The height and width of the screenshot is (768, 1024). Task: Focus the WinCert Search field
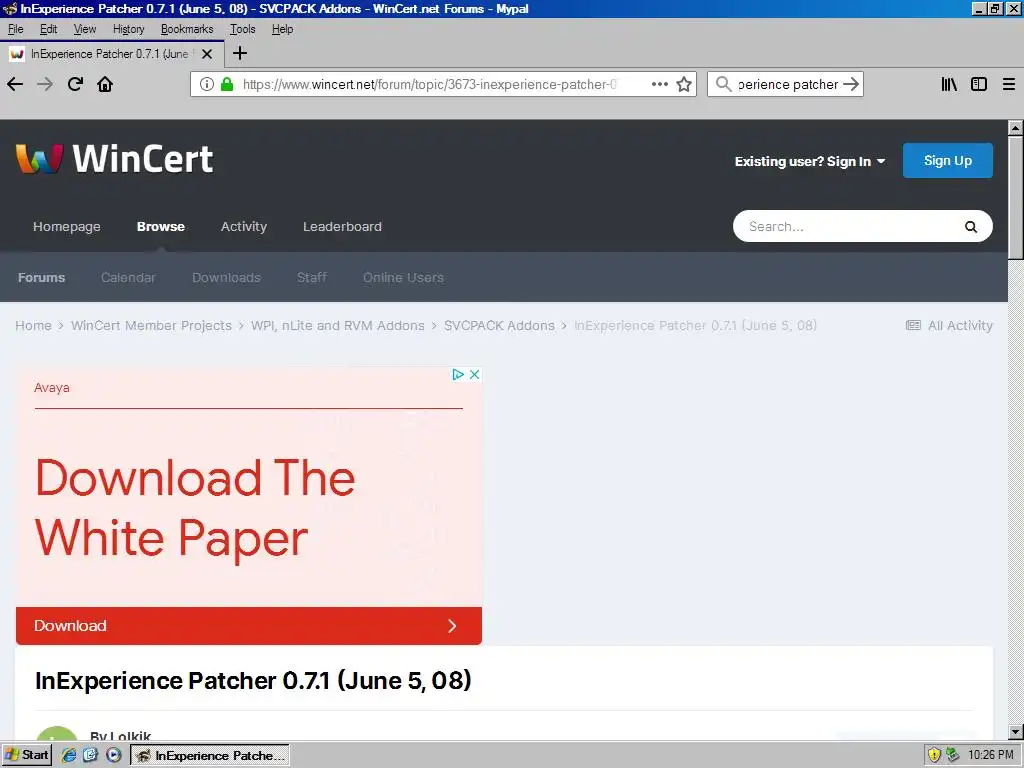(849, 226)
